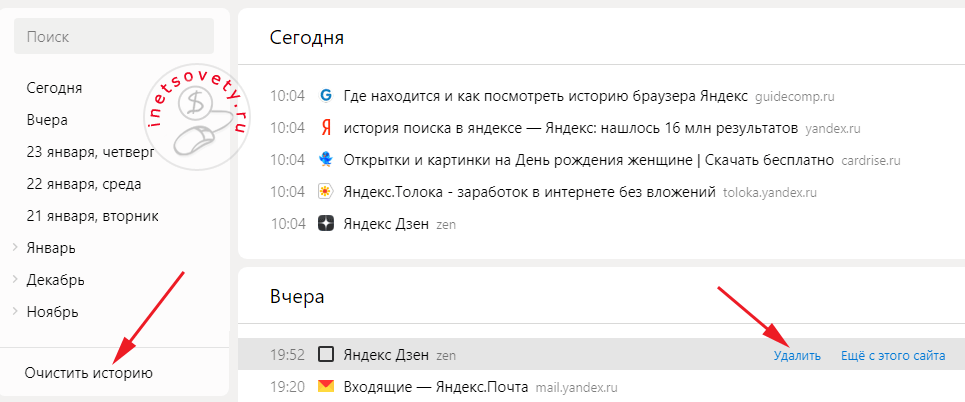
Task: Click Ещё с этого сайта link
Action: coord(893,355)
